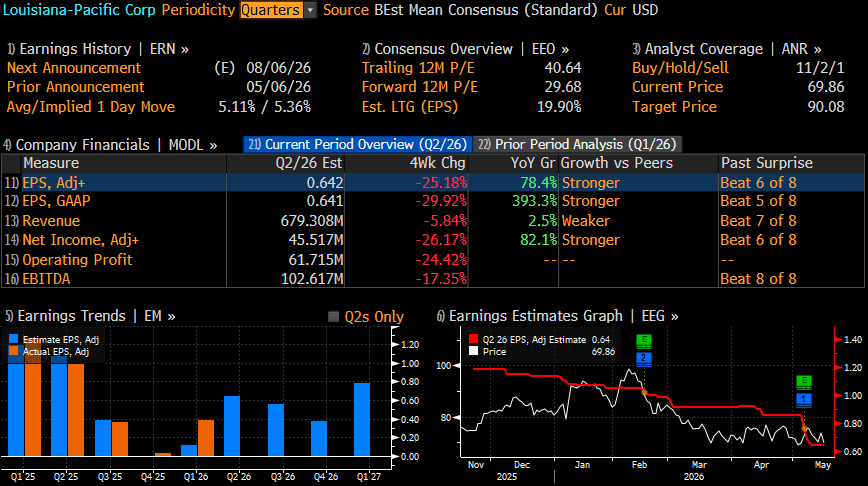Open Consensus Overview EEO link
This screenshot has width=868, height=486.
tap(466, 49)
